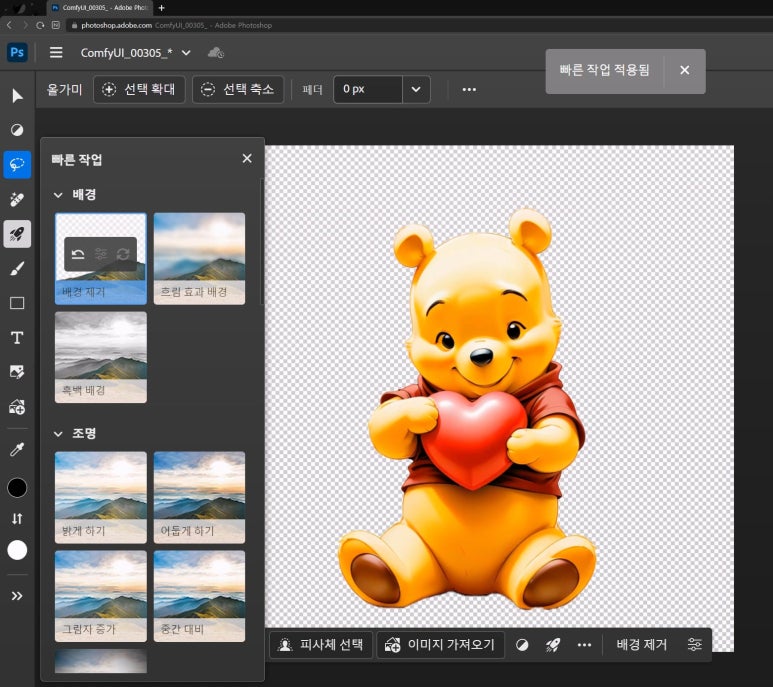Check the cloud sync status icon
Screen dimensions: 773x687
215,53
